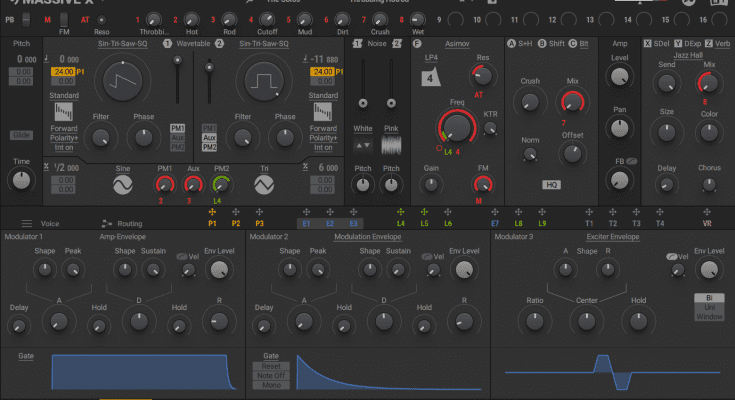Click the Bi mode button in Modulator 3
Screen dimensions: 735x400
click(709, 298)
